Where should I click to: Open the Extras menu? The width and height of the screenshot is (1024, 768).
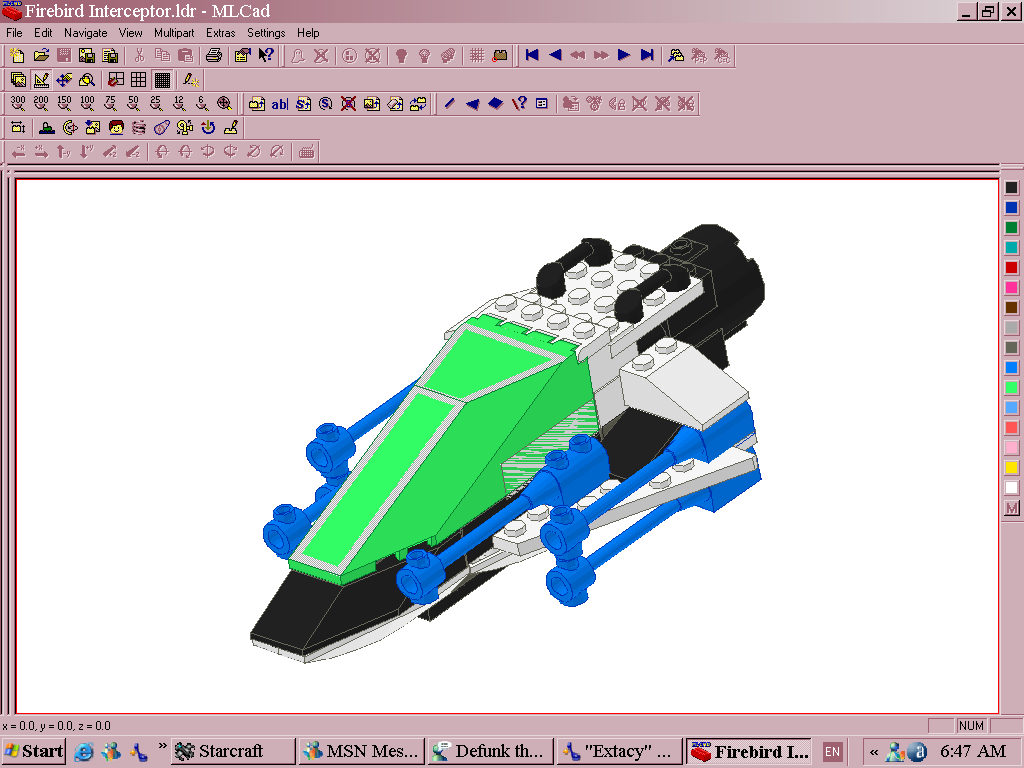click(x=220, y=32)
